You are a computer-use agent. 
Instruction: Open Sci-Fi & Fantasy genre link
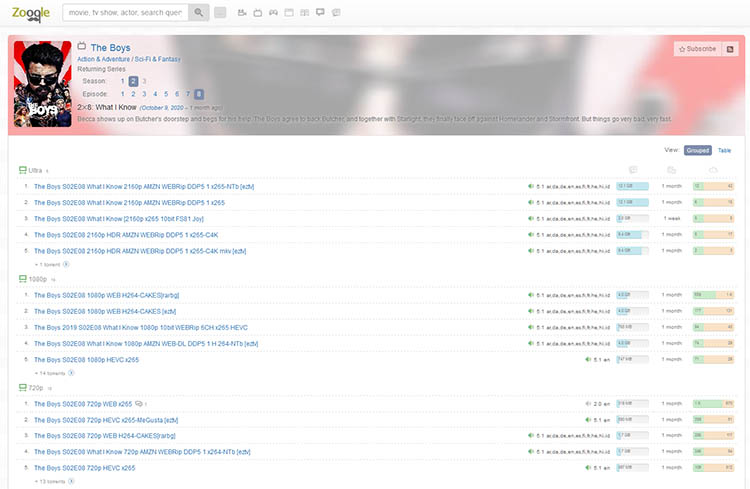(x=158, y=59)
